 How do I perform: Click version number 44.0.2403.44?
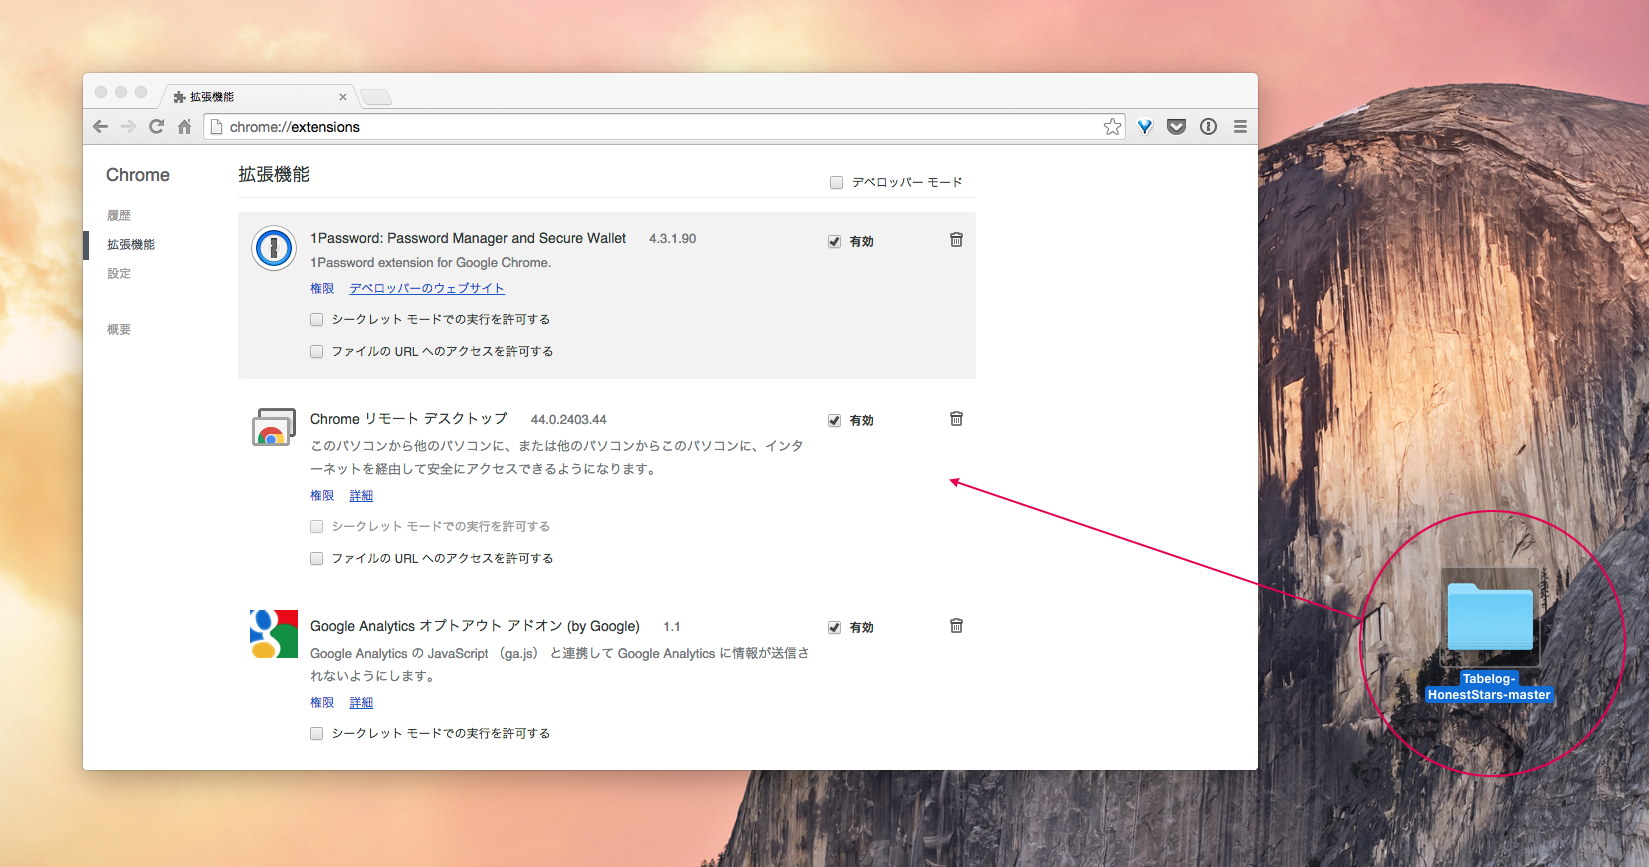568,419
